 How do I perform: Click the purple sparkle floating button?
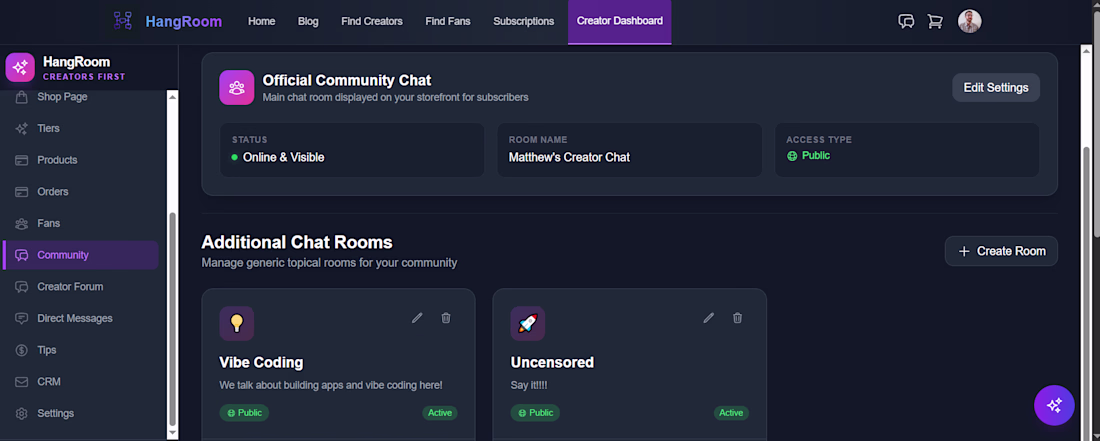click(1054, 405)
